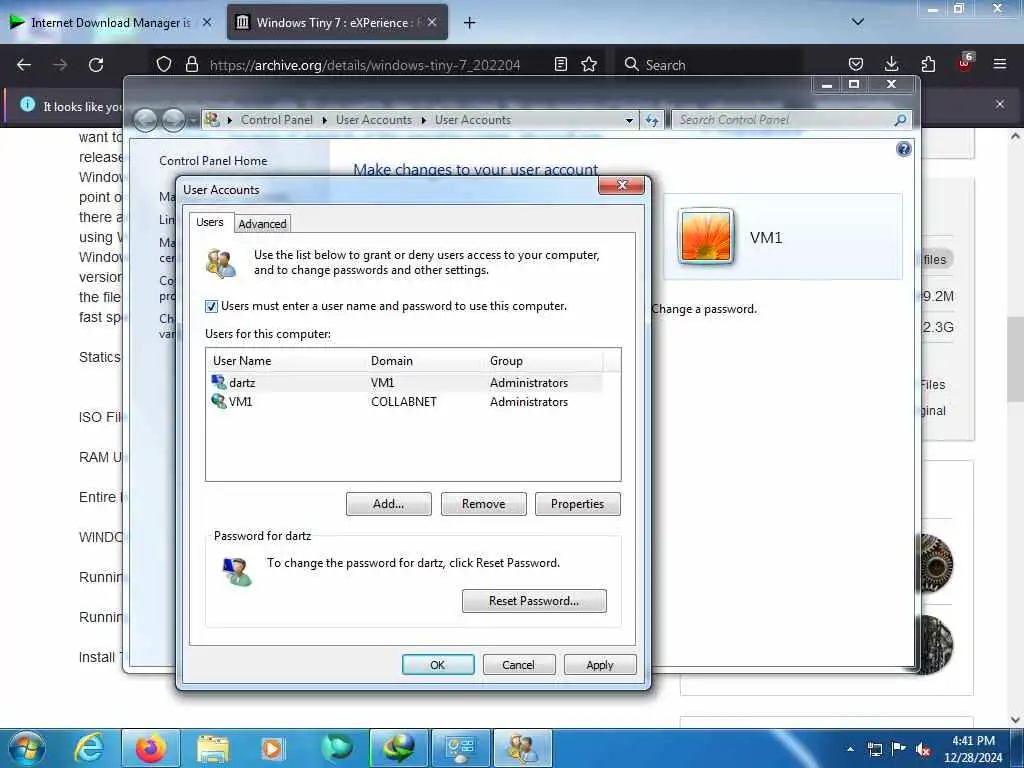Click the VM1 account picture

(x=705, y=236)
